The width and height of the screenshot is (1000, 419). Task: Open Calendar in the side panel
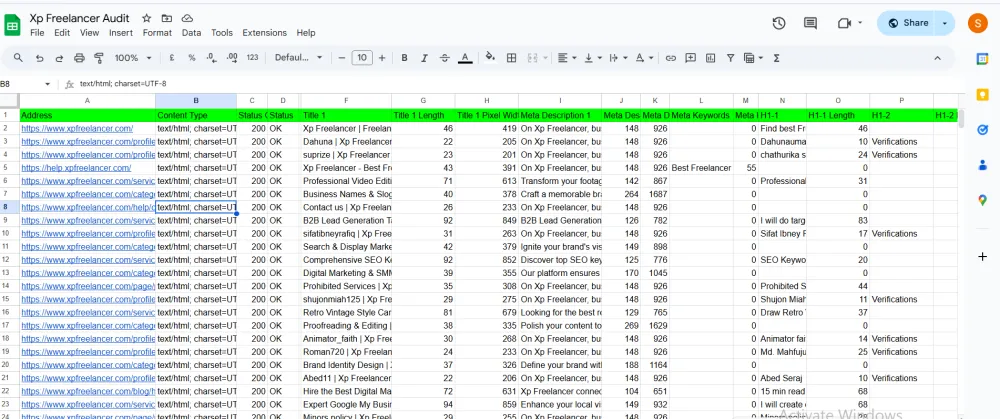click(982, 59)
